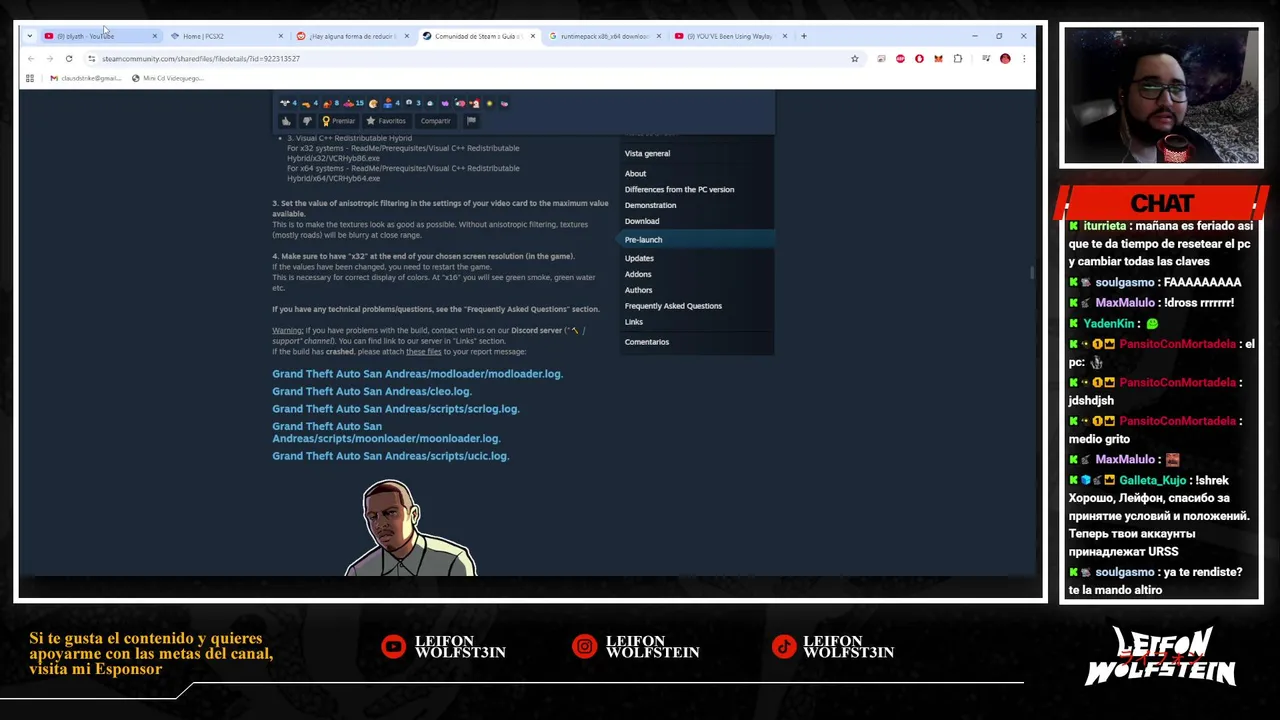Switch to the 'Home | PCSX2' tab
The height and width of the screenshot is (720, 1280).
click(226, 36)
